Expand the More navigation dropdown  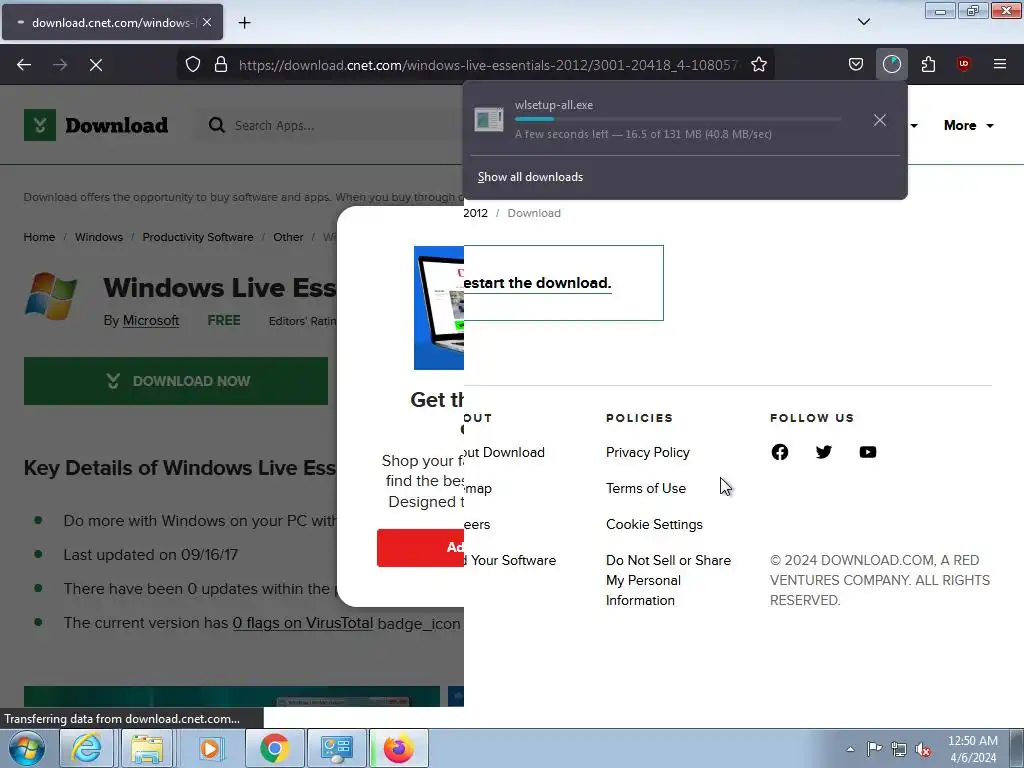tap(968, 125)
